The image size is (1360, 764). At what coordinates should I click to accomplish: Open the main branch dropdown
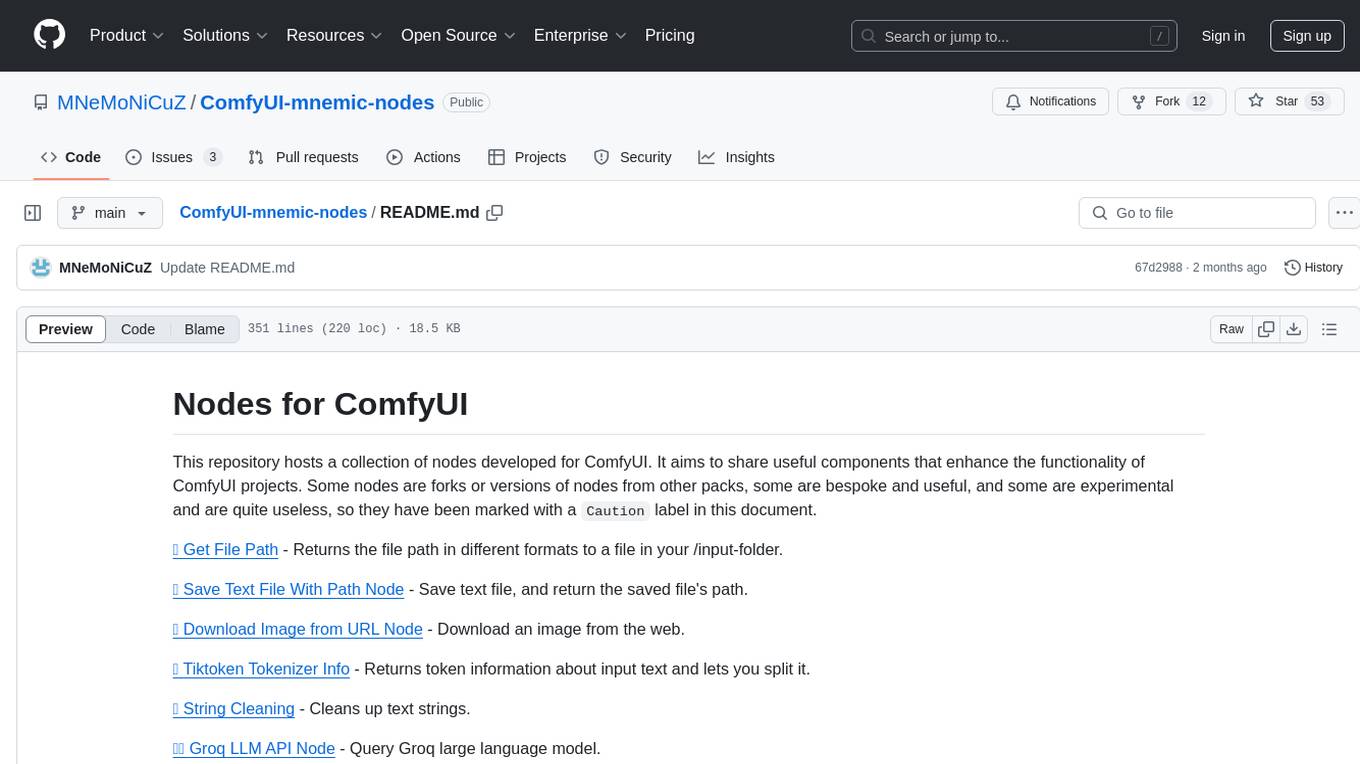coord(109,213)
